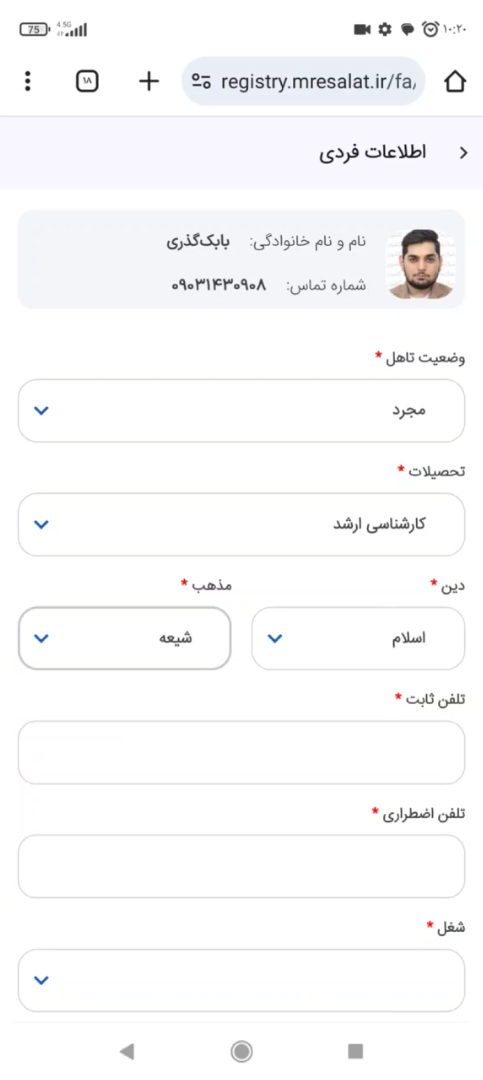This screenshot has width=483, height=1080.
Task: Tap the browser home icon
Action: tap(455, 81)
